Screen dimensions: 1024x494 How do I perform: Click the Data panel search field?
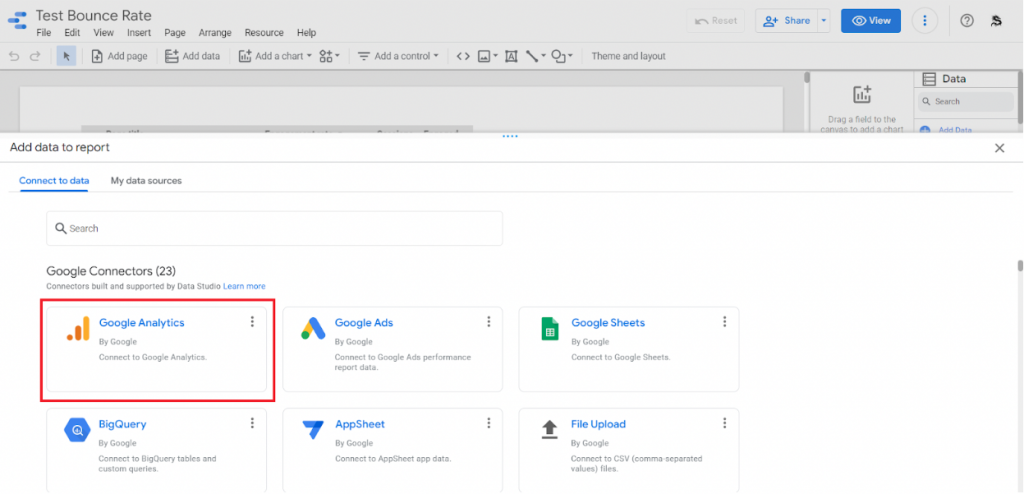tap(965, 101)
